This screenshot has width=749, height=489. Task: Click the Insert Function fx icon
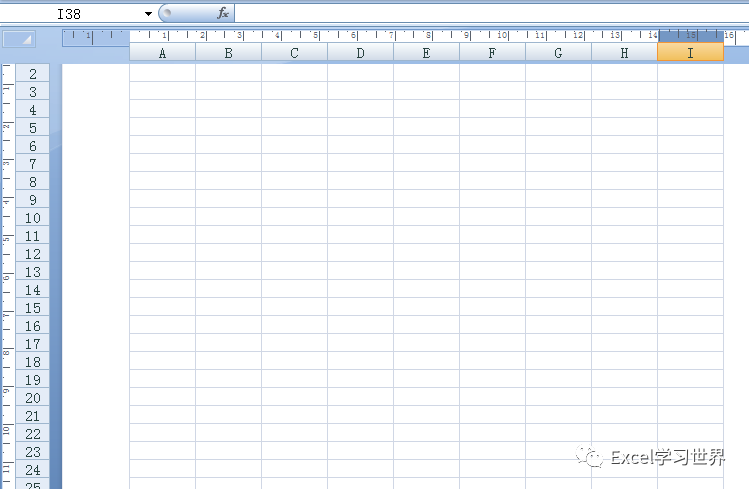click(x=223, y=14)
